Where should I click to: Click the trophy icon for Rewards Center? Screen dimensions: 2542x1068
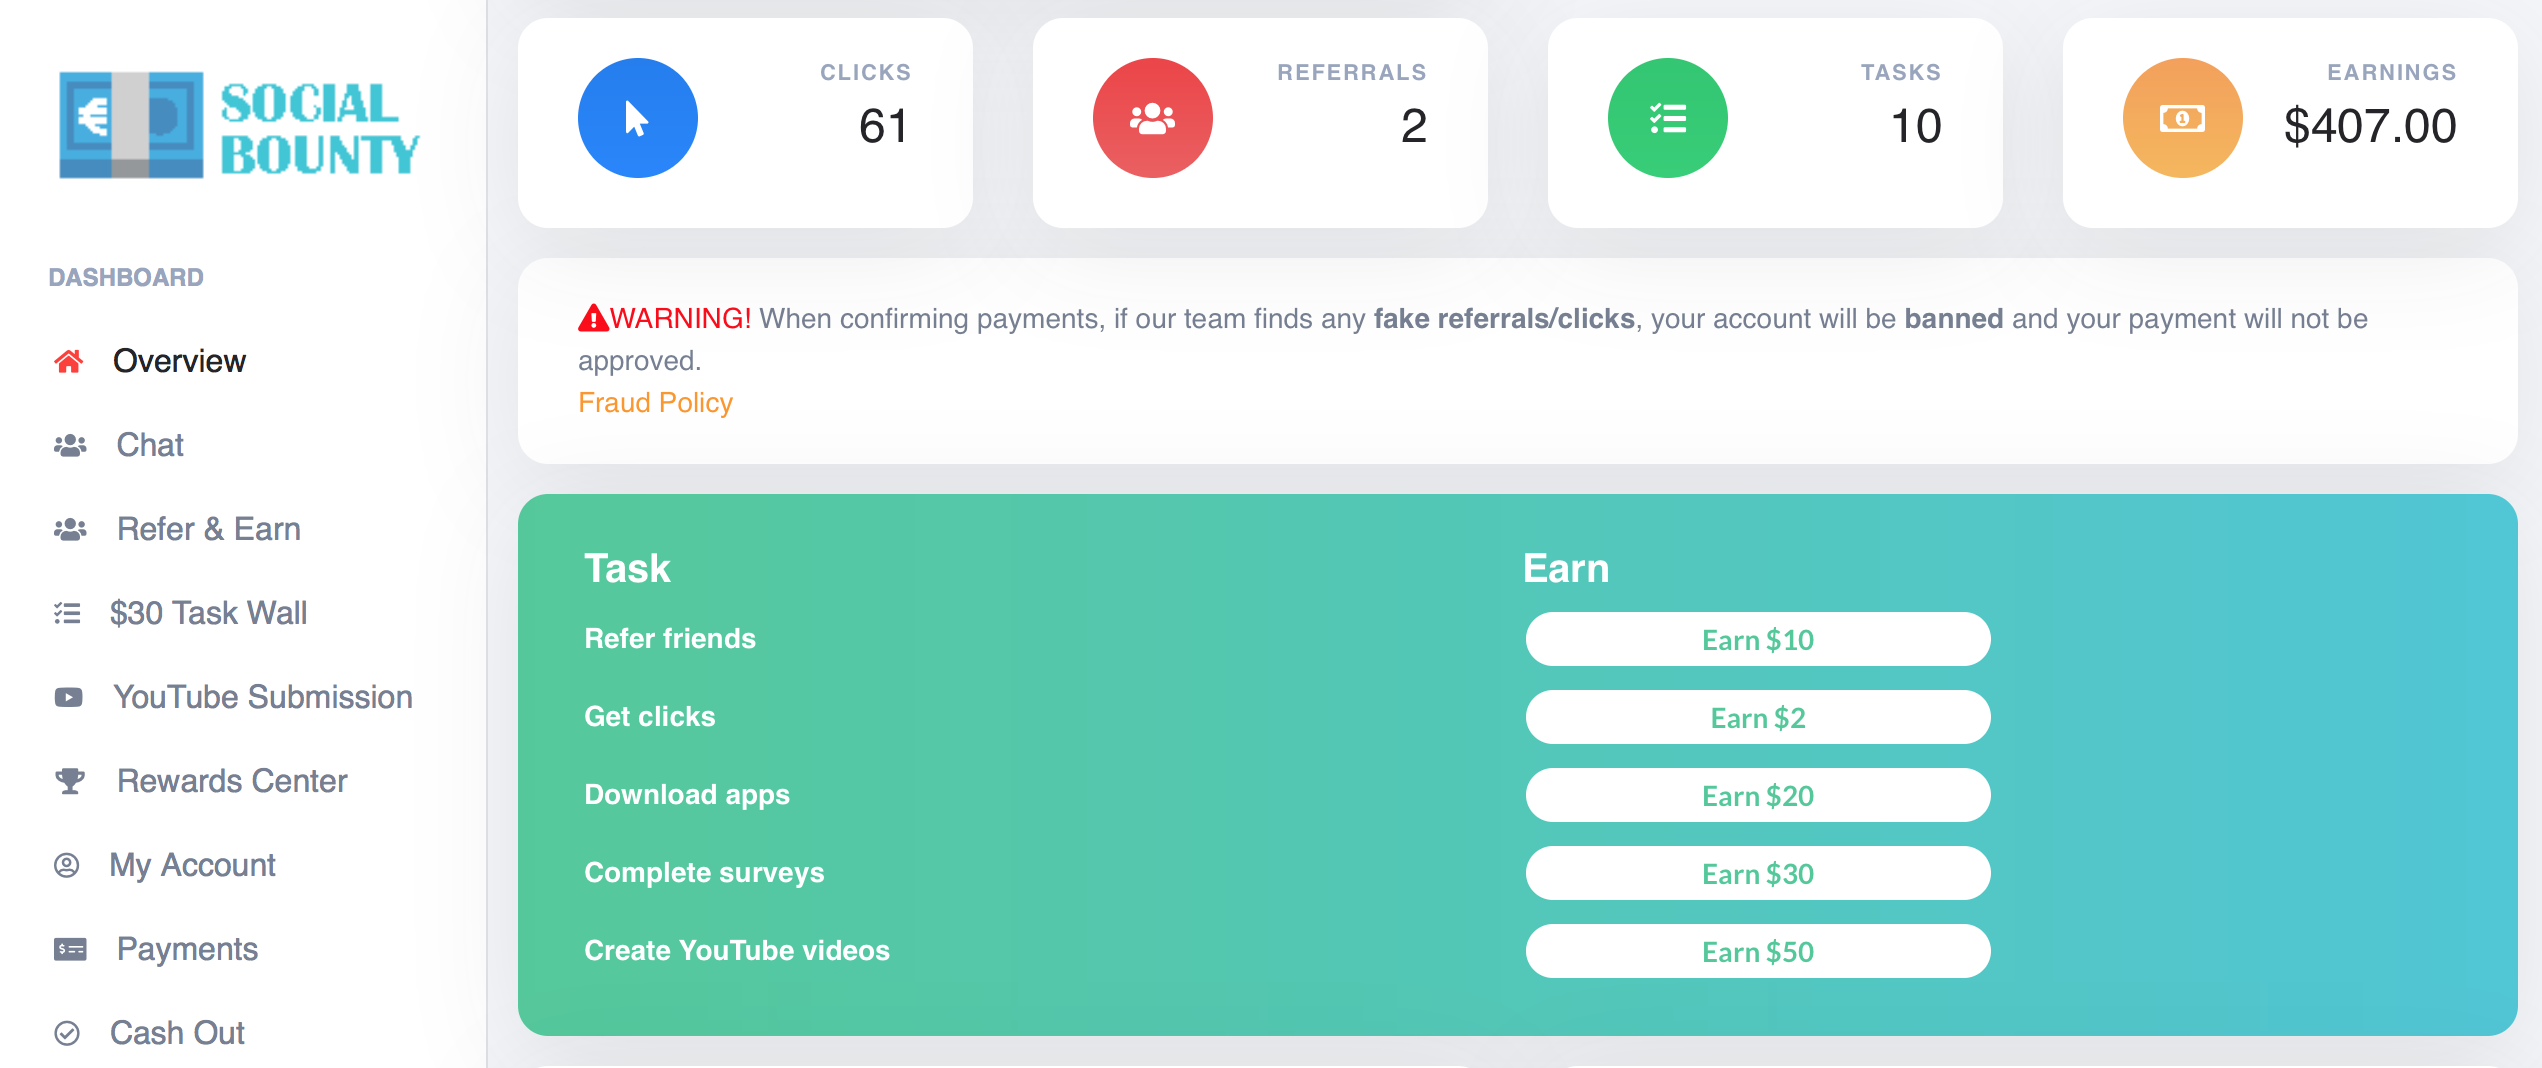pos(69,781)
